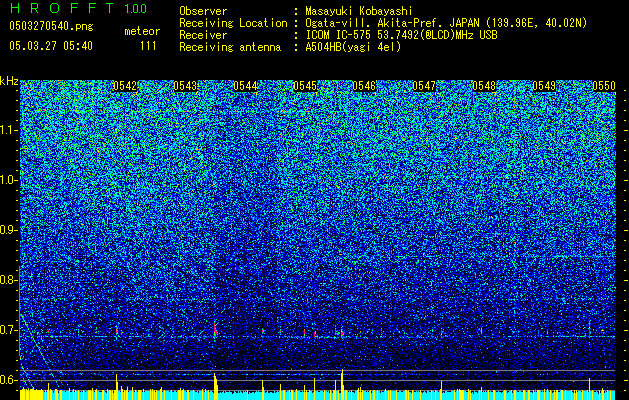The width and height of the screenshot is (629, 400).
Task: Click the date stamp 05.03.27 05:40
Action: coord(51,46)
